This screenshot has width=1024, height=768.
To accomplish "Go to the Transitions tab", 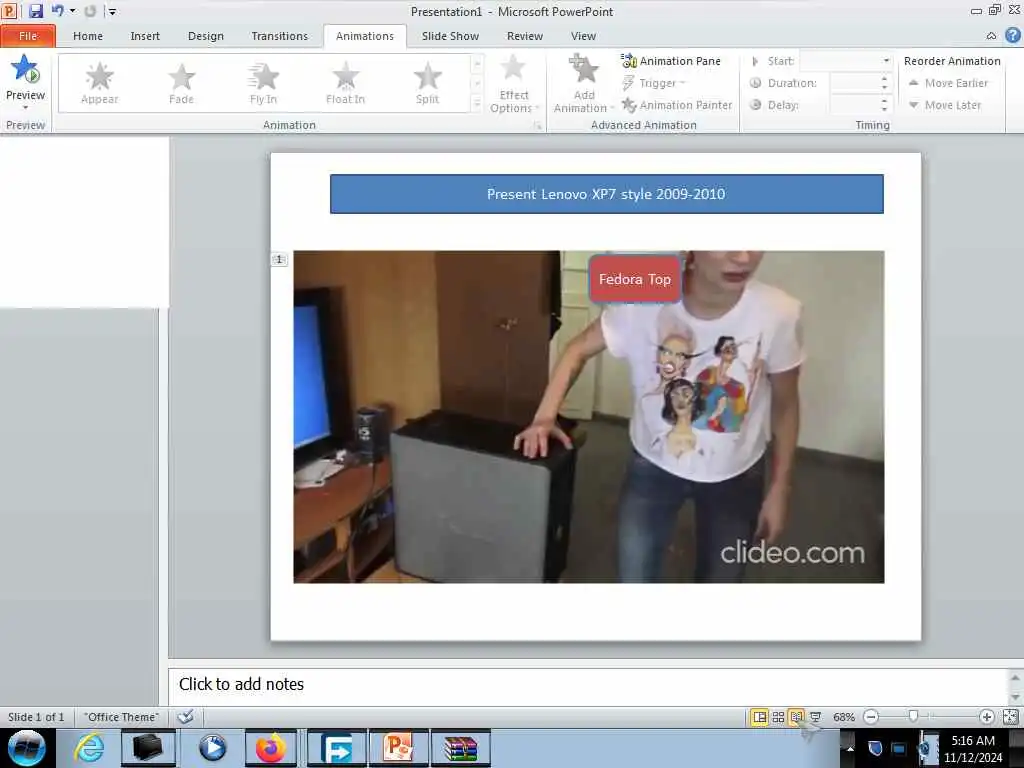I will click(x=280, y=36).
